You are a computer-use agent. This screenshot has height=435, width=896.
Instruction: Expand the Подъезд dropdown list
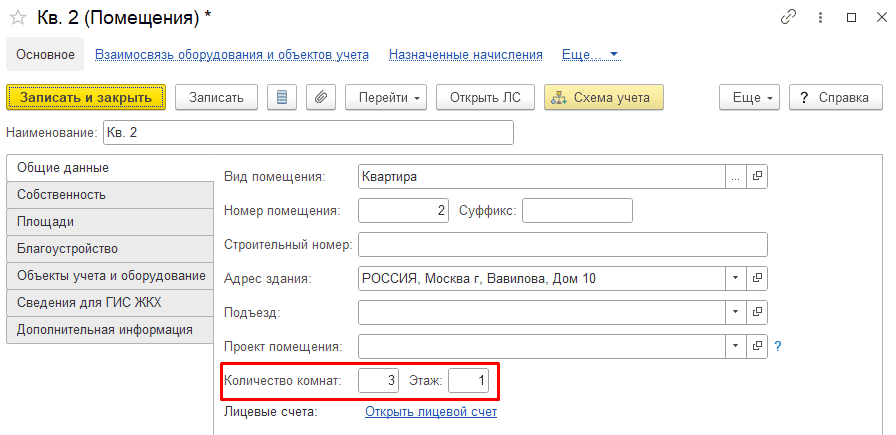pos(736,312)
